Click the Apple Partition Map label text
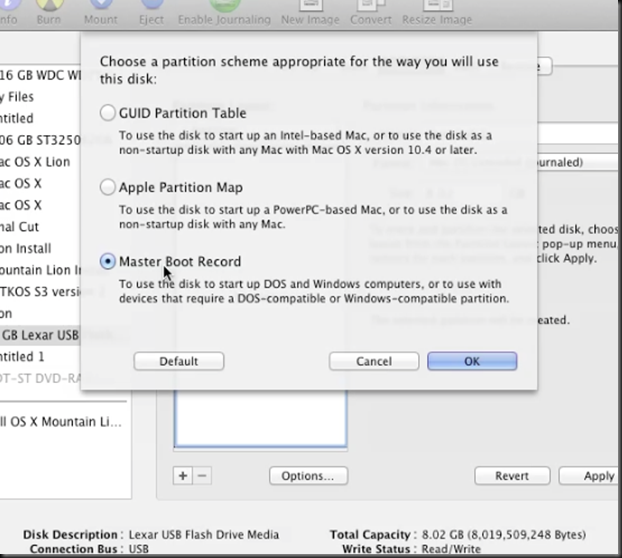Viewport: 622px width, 558px height. [181, 187]
